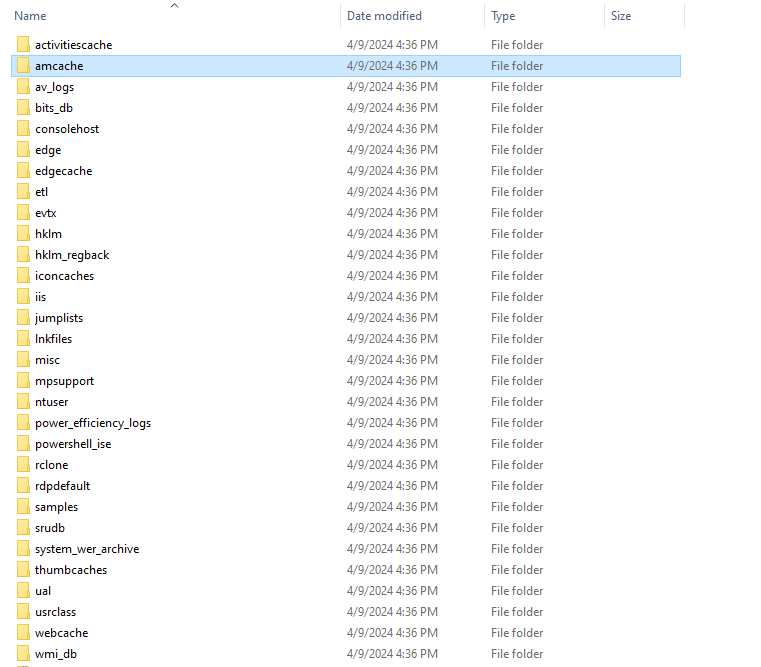Click the system_wer_archive folder icon

pyautogui.click(x=23, y=549)
